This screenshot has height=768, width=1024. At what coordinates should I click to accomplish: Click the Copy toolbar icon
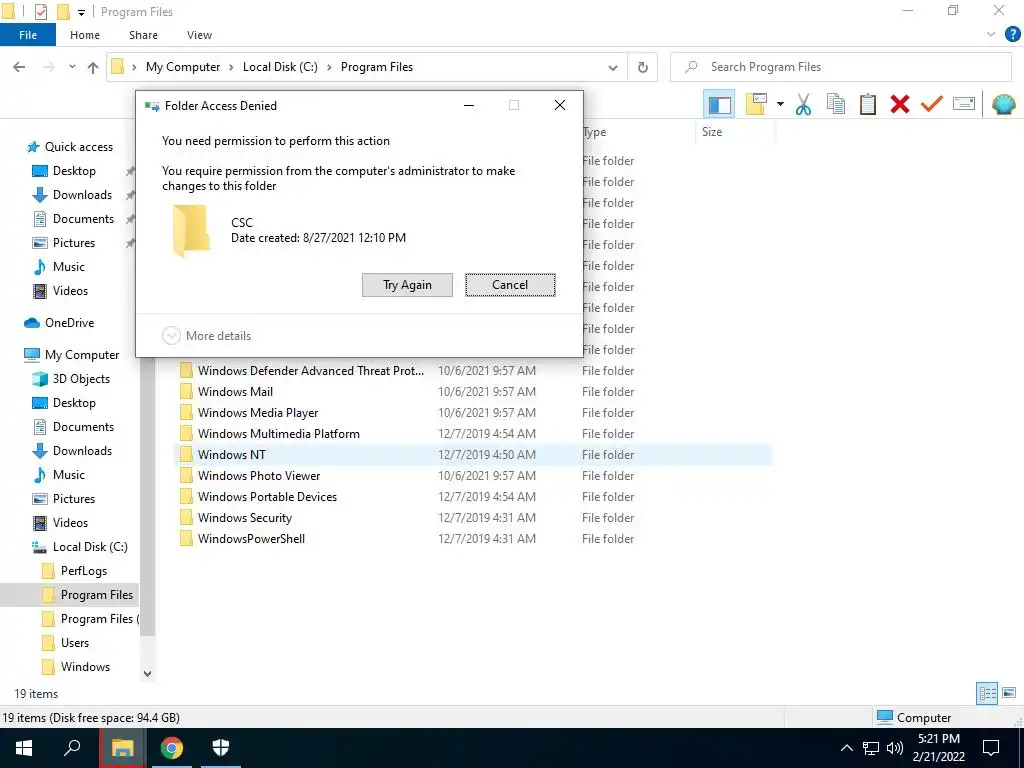(x=835, y=104)
